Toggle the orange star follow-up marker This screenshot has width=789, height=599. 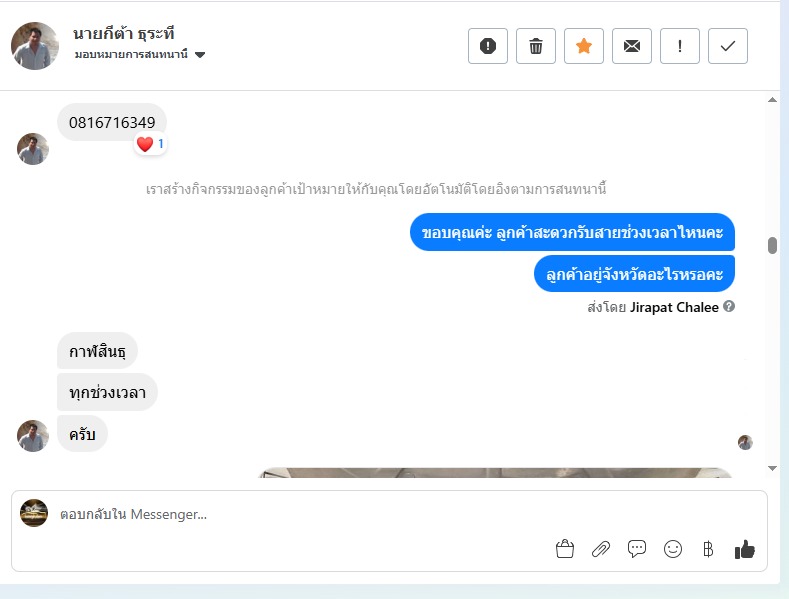[x=584, y=46]
